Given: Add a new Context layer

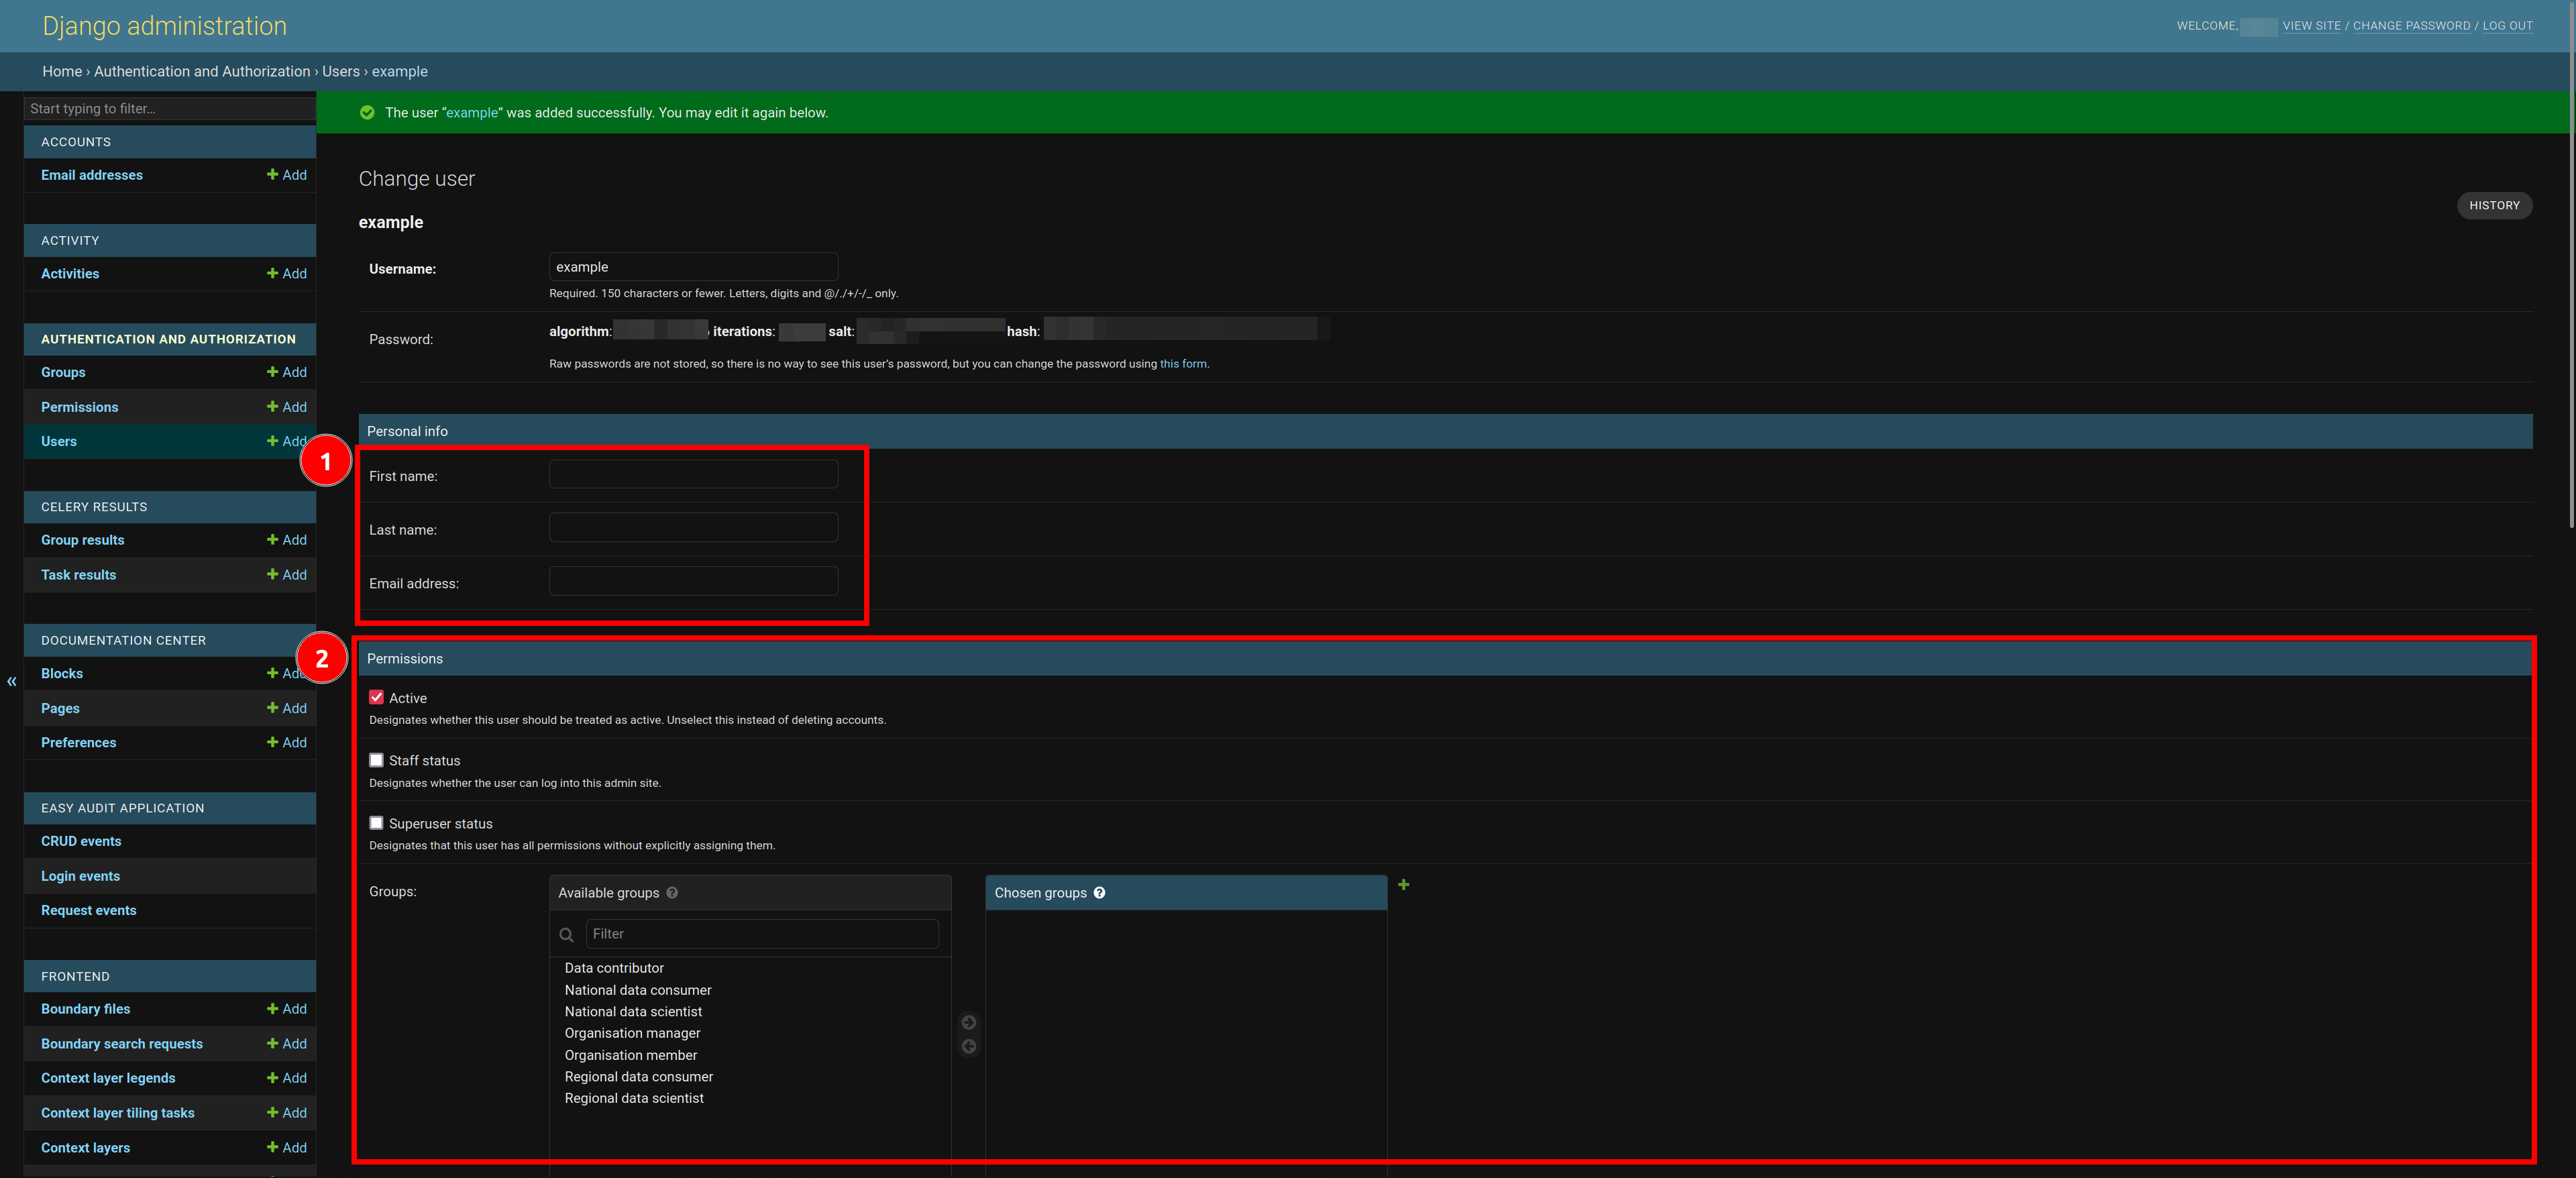Looking at the screenshot, I should click(287, 1147).
